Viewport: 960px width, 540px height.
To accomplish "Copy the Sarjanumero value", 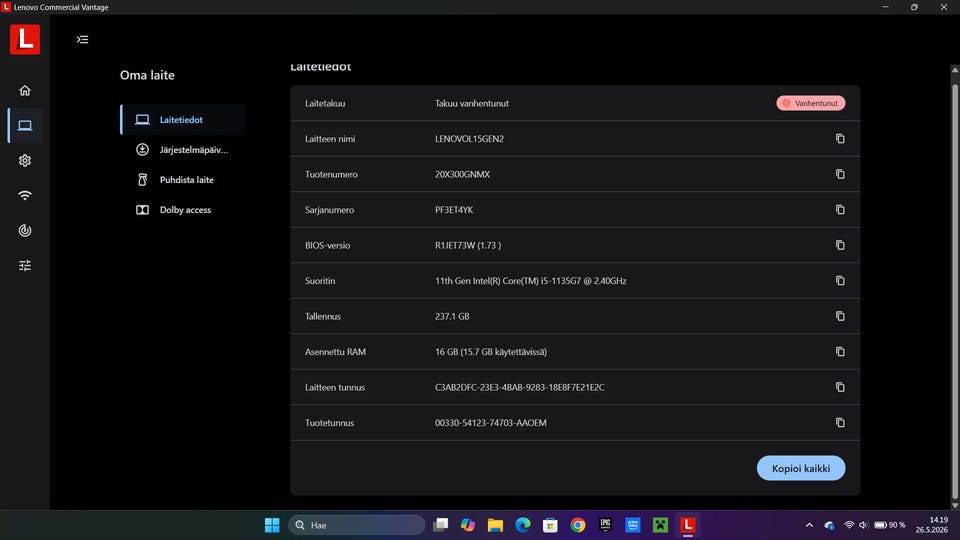I will (x=840, y=209).
